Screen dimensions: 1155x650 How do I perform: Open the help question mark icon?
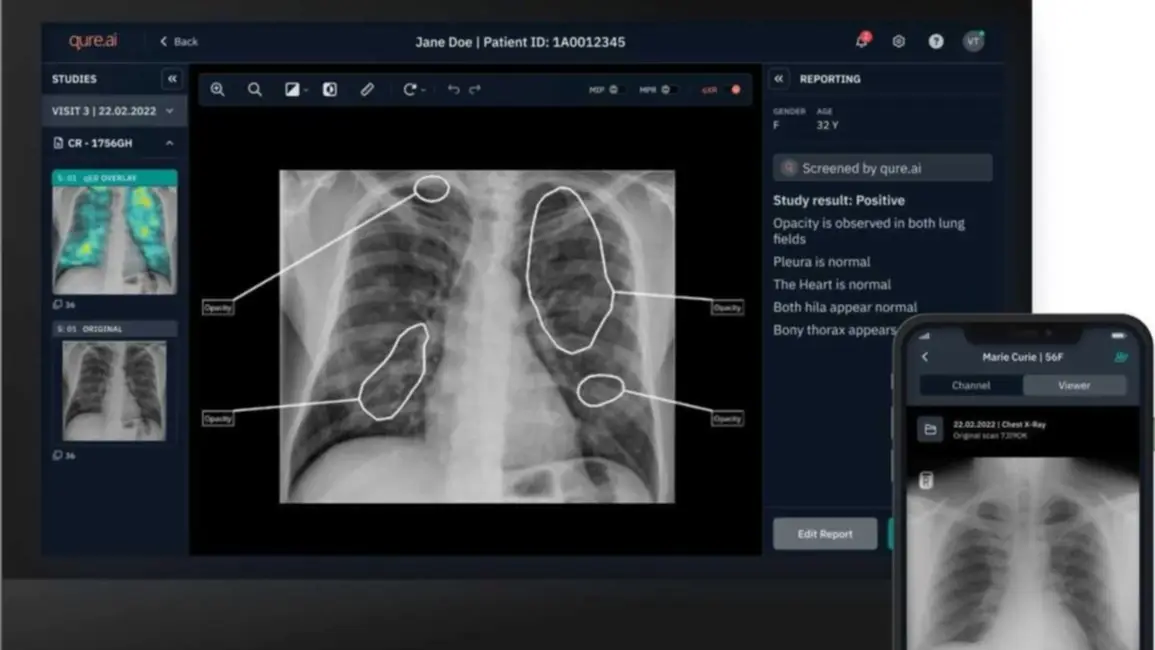pos(936,42)
